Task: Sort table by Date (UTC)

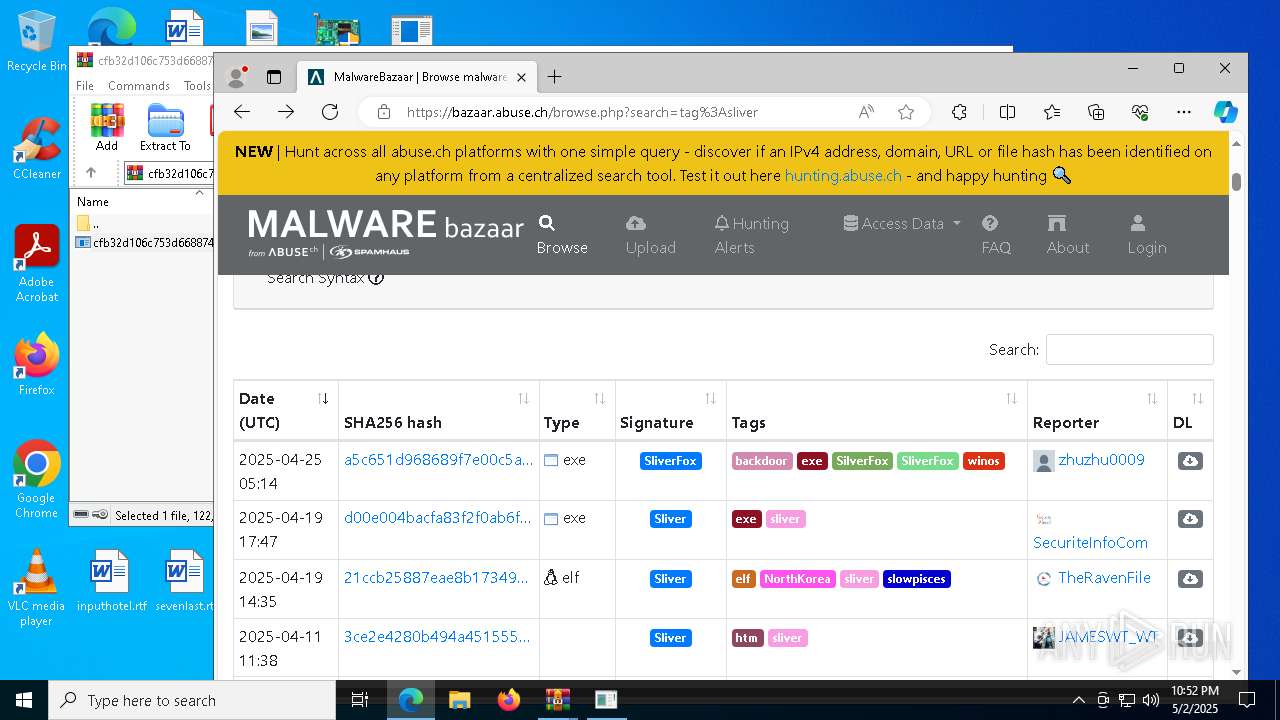Action: (x=286, y=410)
